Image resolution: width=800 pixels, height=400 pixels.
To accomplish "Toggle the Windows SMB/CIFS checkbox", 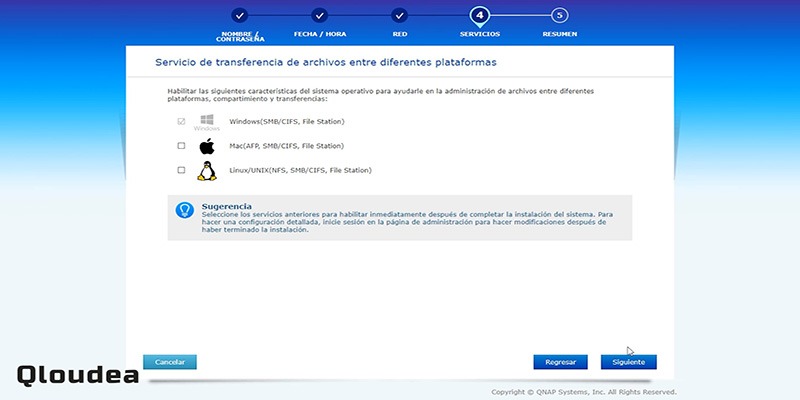I will [181, 121].
